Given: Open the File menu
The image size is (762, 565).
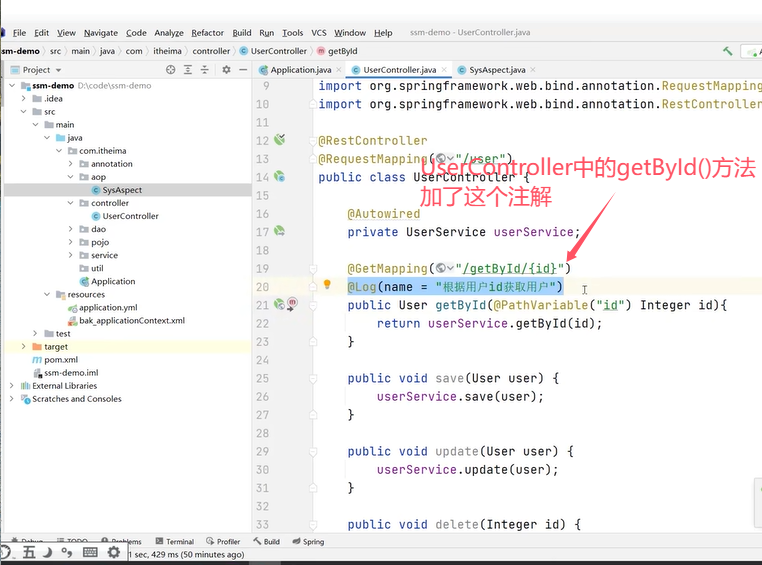Looking at the screenshot, I should [x=19, y=33].
